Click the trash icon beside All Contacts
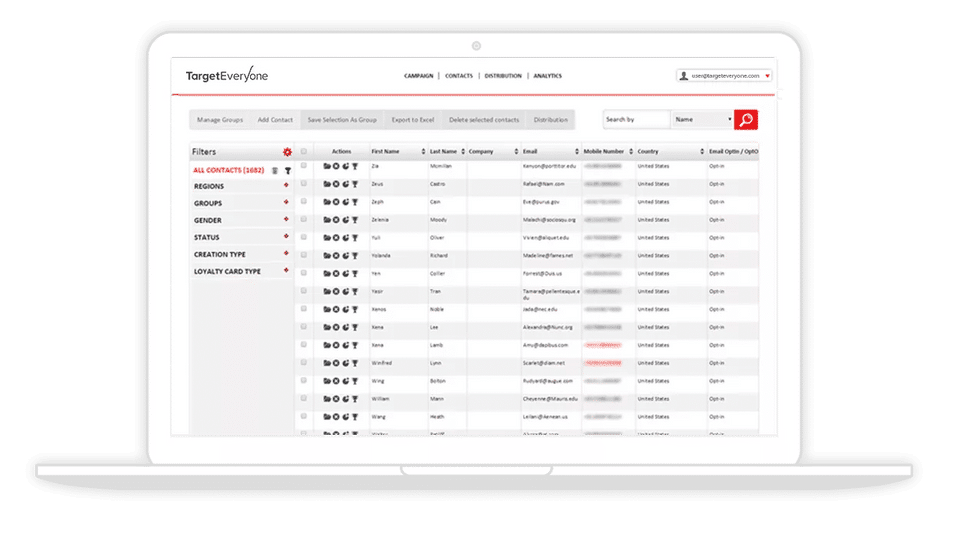This screenshot has height=534, width=960. tap(275, 171)
